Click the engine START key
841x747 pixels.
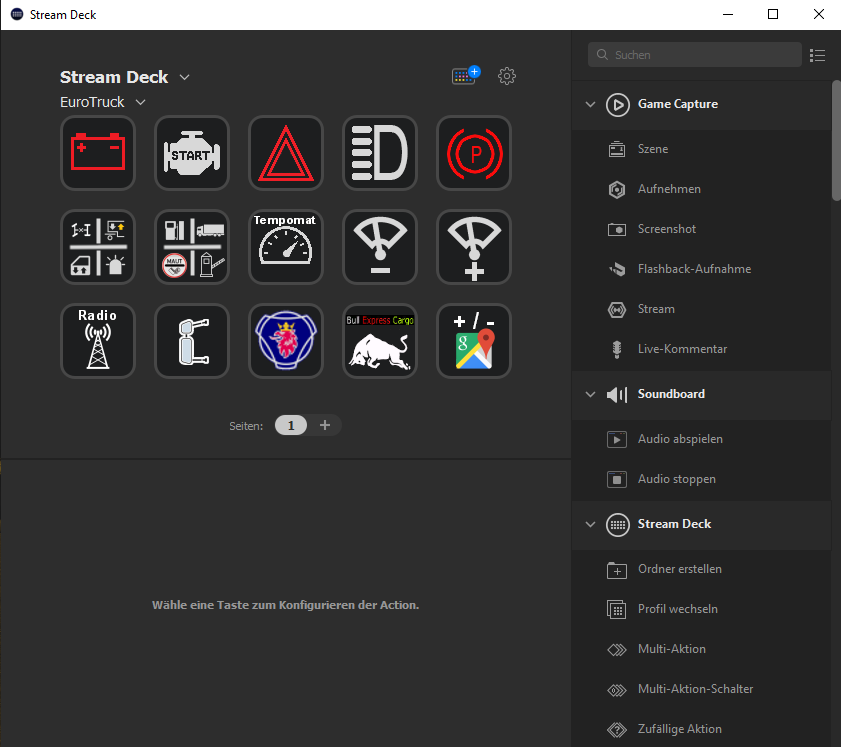coord(192,153)
